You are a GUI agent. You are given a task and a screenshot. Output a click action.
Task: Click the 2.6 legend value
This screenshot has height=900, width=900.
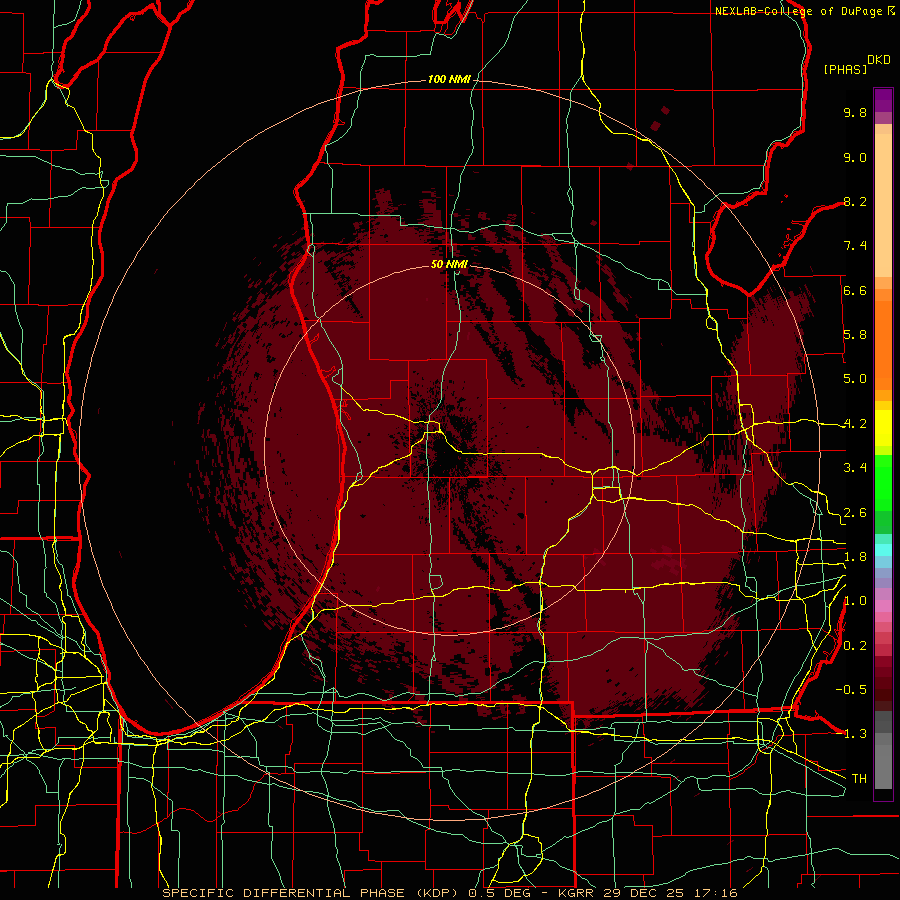pyautogui.click(x=855, y=513)
